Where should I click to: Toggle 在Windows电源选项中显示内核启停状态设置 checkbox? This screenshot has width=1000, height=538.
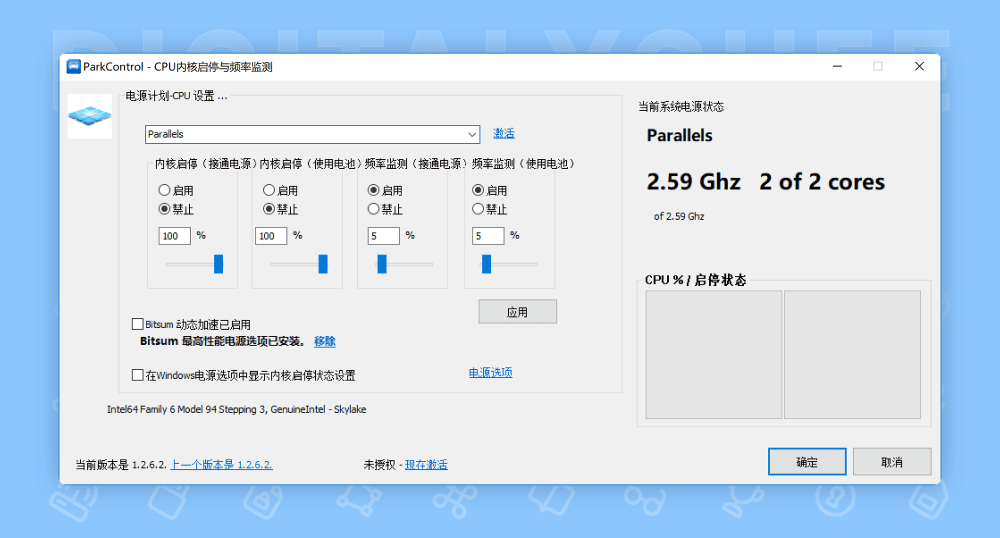138,375
